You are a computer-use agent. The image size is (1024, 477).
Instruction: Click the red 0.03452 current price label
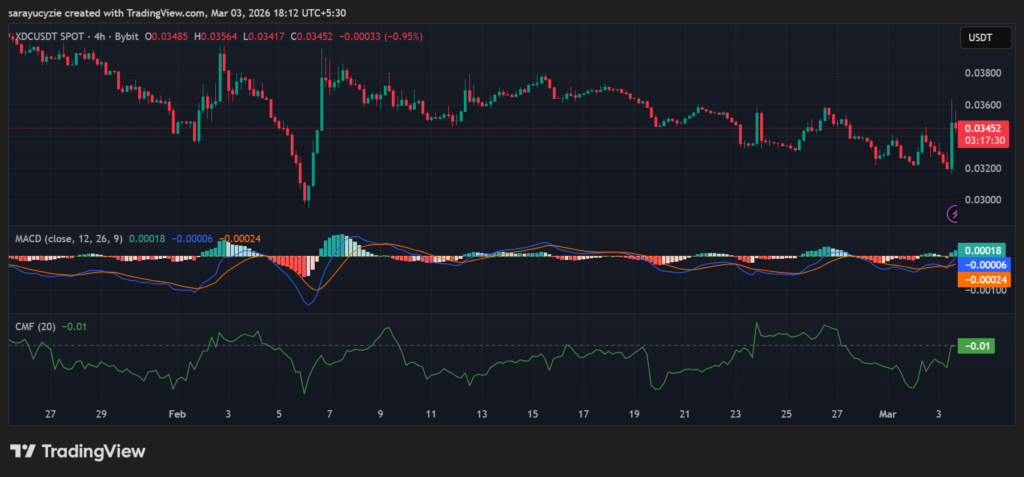coord(980,129)
